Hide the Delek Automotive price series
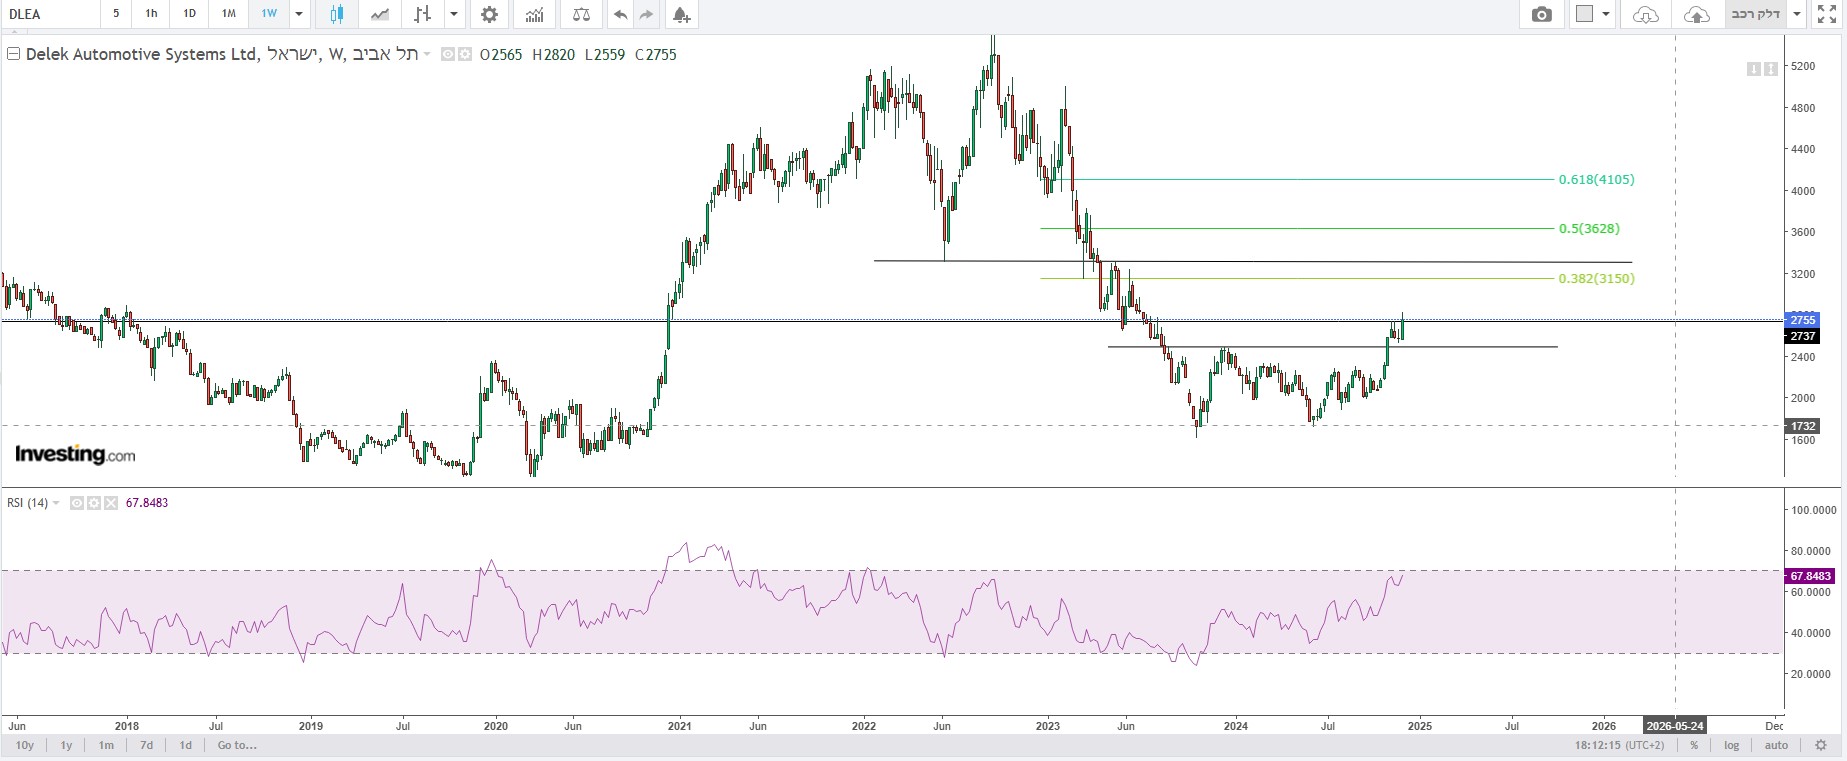The width and height of the screenshot is (1847, 761). point(447,54)
